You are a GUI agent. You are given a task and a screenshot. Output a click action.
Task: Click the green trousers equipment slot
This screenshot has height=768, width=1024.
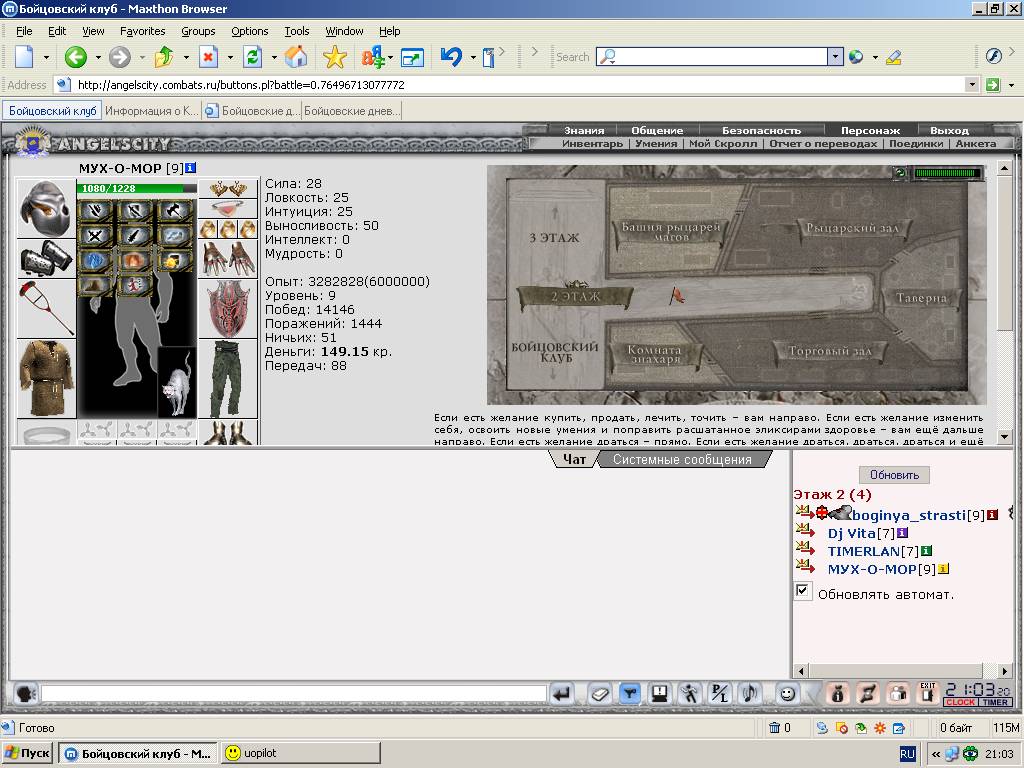228,379
